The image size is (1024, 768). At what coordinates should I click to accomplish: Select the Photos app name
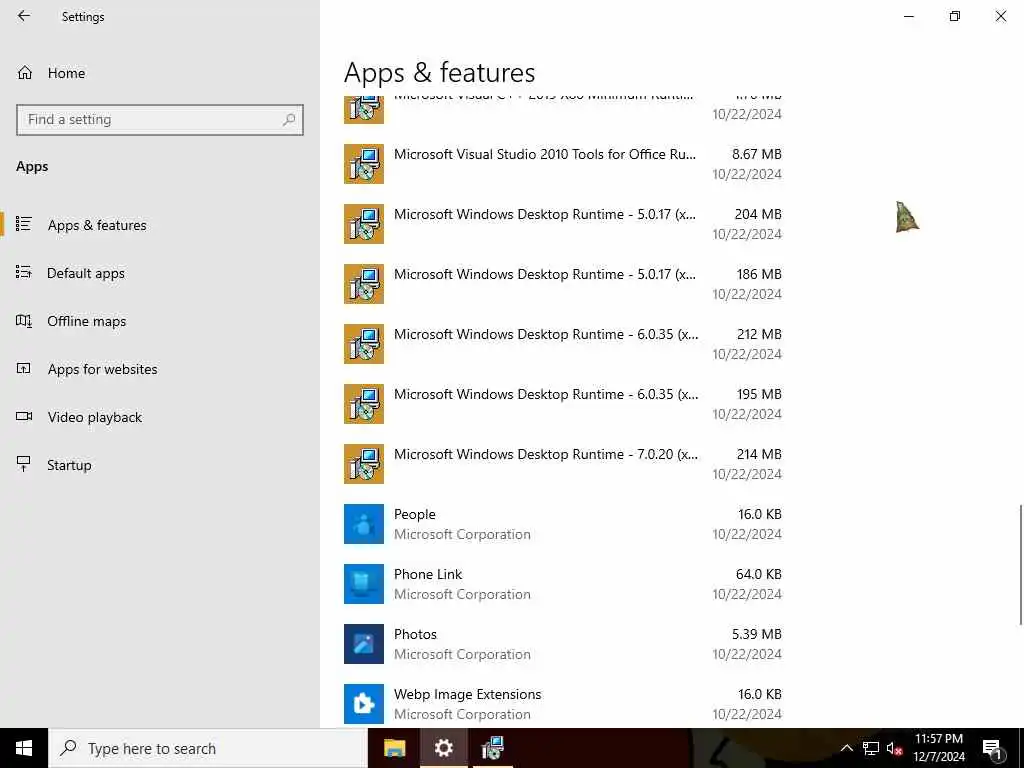pos(415,635)
